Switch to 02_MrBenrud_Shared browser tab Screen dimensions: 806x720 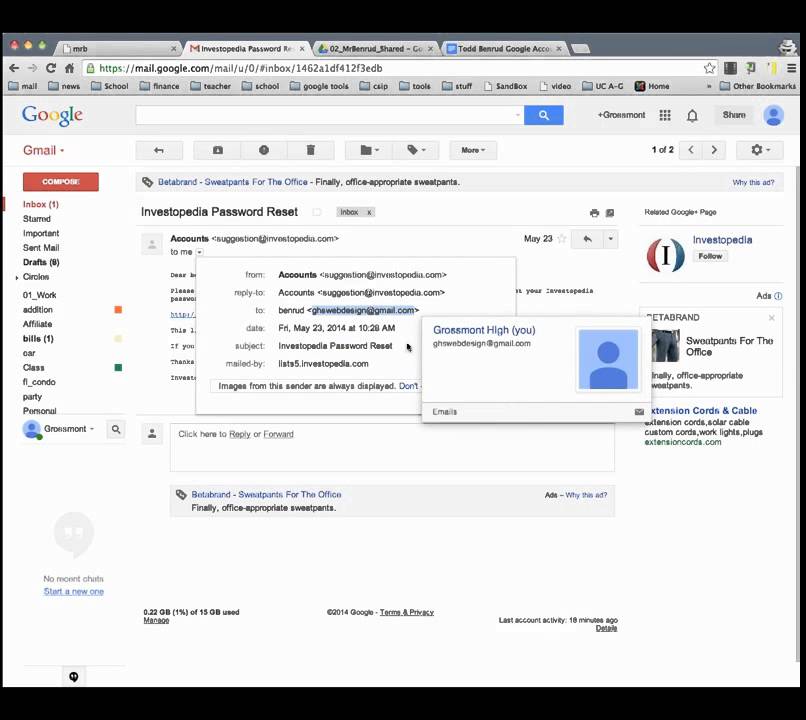coord(376,49)
